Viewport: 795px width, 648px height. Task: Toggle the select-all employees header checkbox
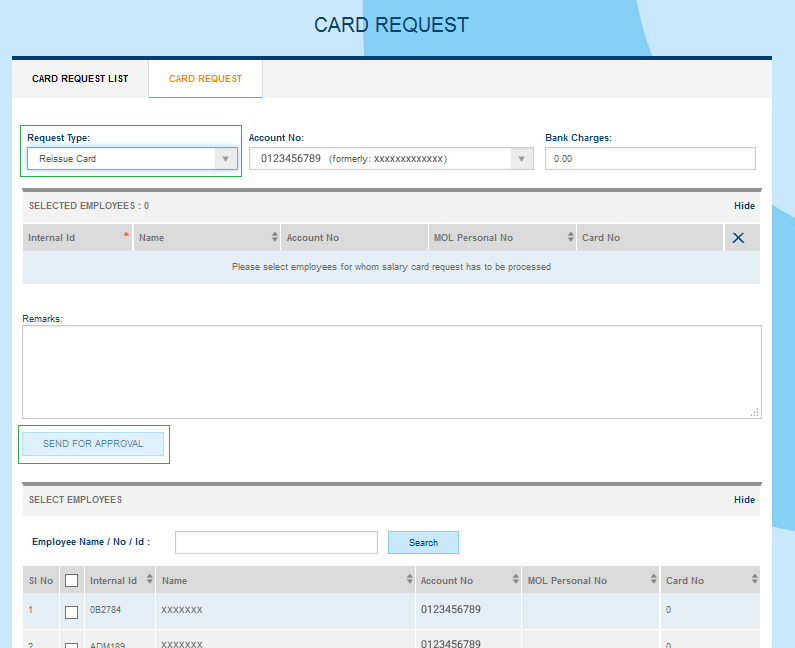[x=71, y=580]
